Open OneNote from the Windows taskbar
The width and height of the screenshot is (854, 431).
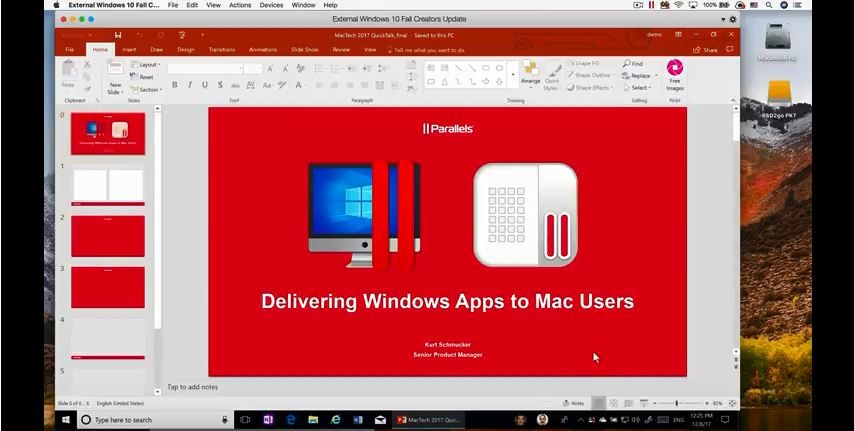pos(268,420)
